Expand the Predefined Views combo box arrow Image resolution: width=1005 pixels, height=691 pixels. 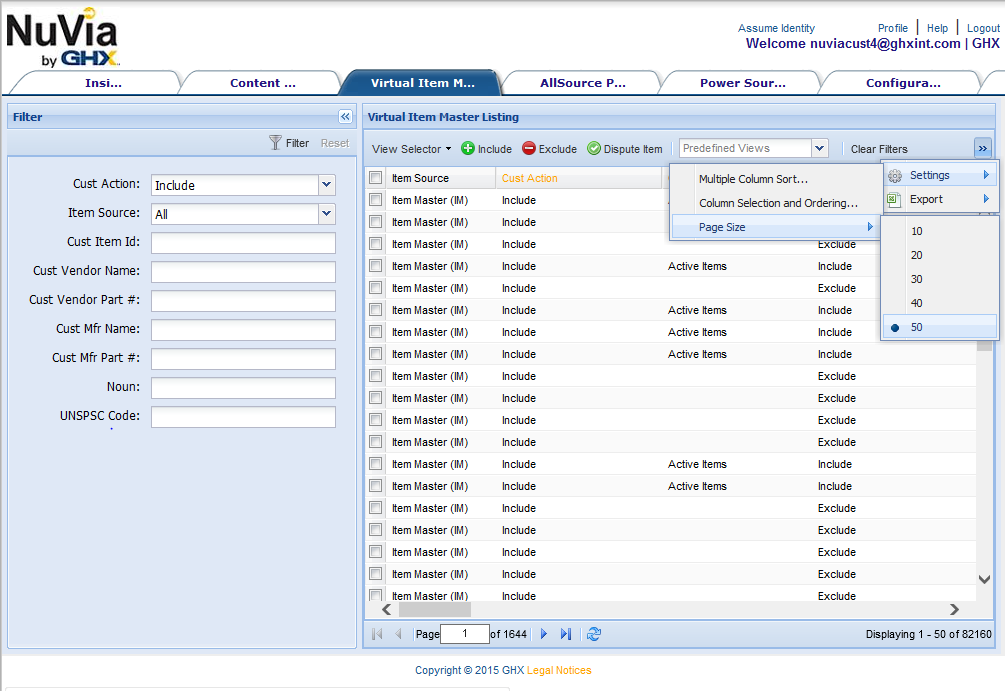(x=819, y=148)
